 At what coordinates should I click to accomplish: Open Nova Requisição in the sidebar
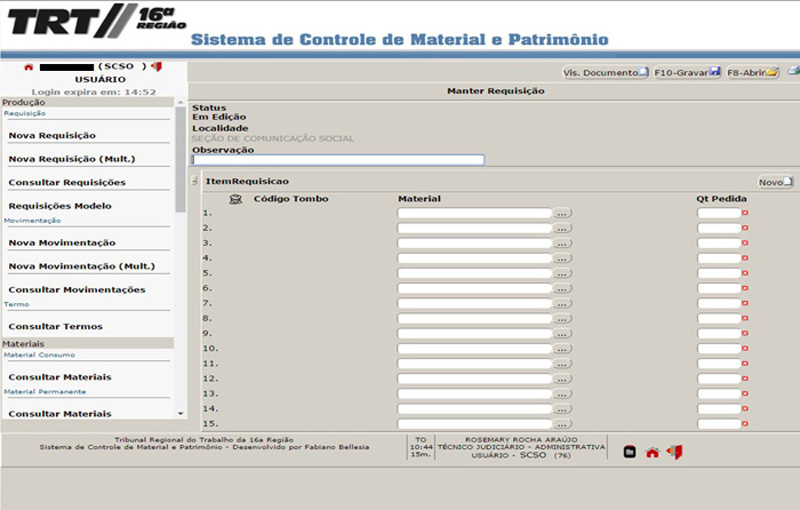click(52, 136)
